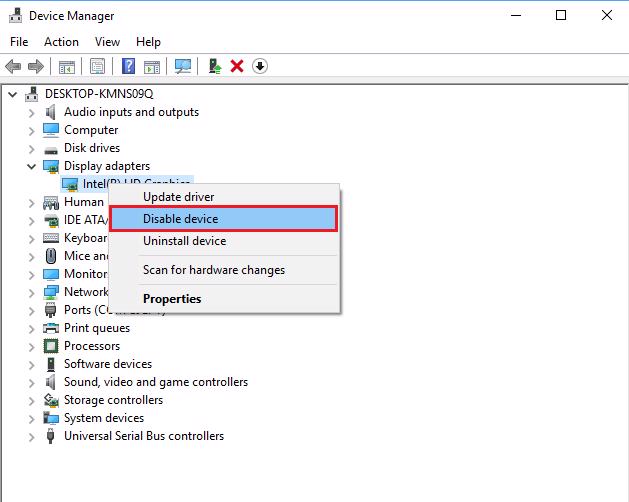
Task: Click the Help toolbar icon with question mark
Action: tap(128, 67)
